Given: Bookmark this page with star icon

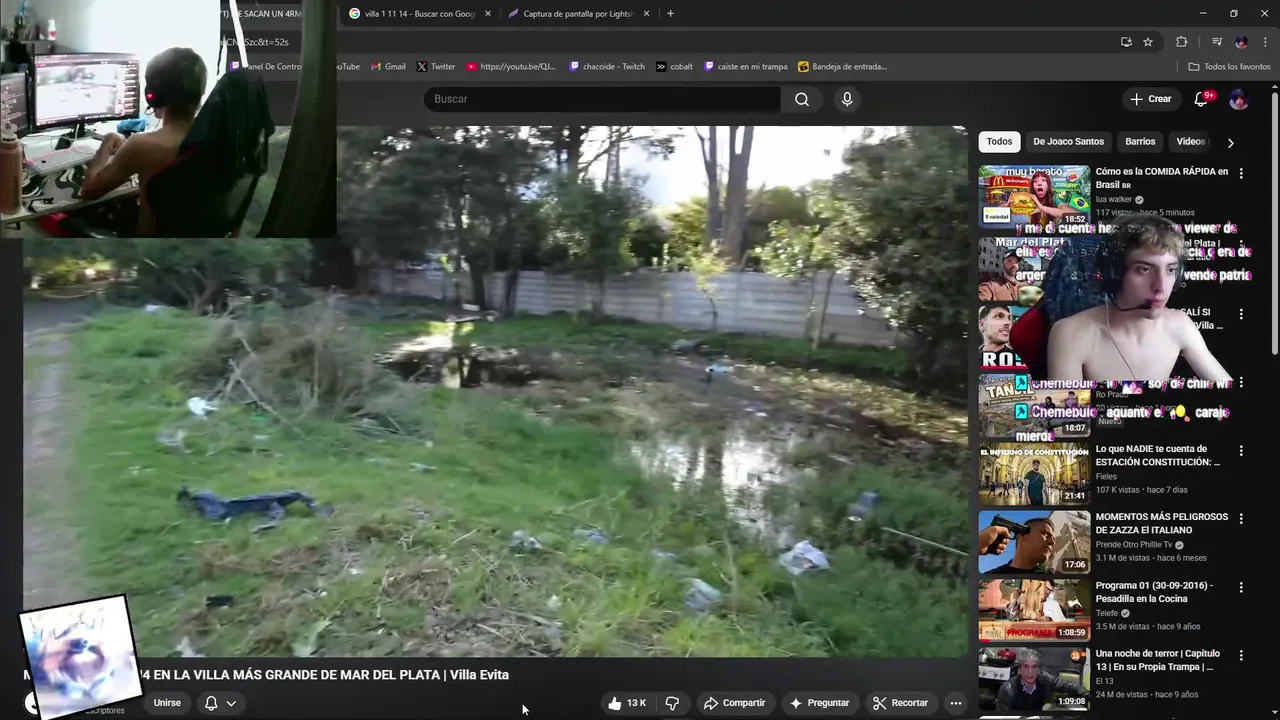Looking at the screenshot, I should click(x=1148, y=42).
